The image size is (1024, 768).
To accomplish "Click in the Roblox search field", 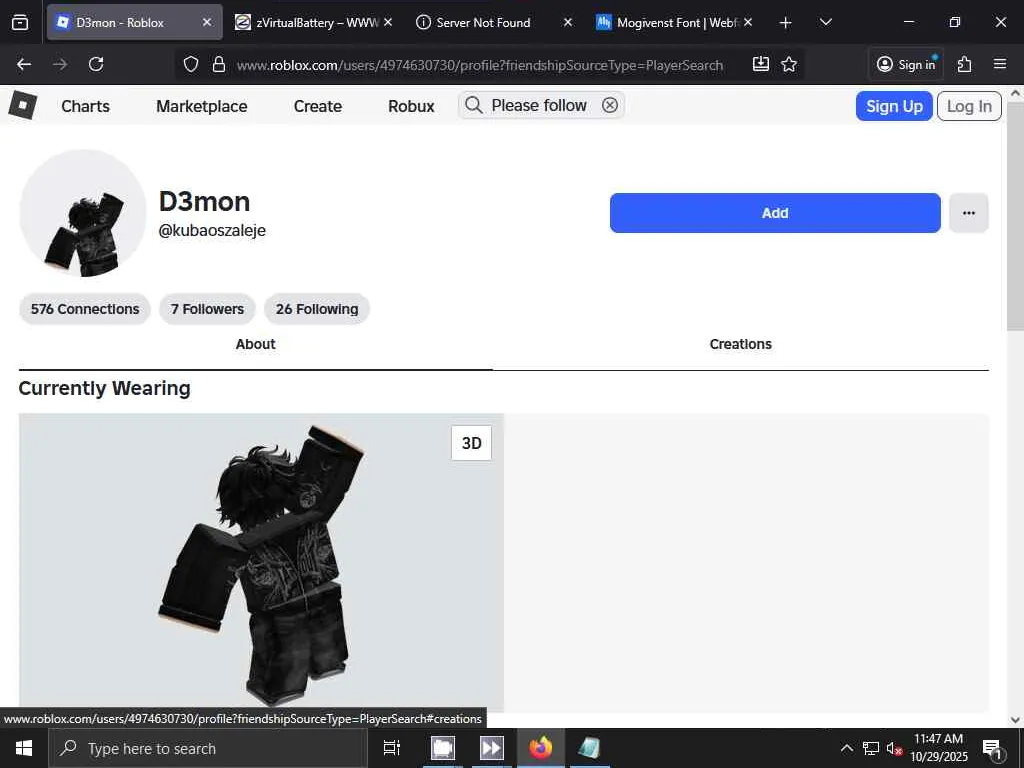I will [539, 105].
